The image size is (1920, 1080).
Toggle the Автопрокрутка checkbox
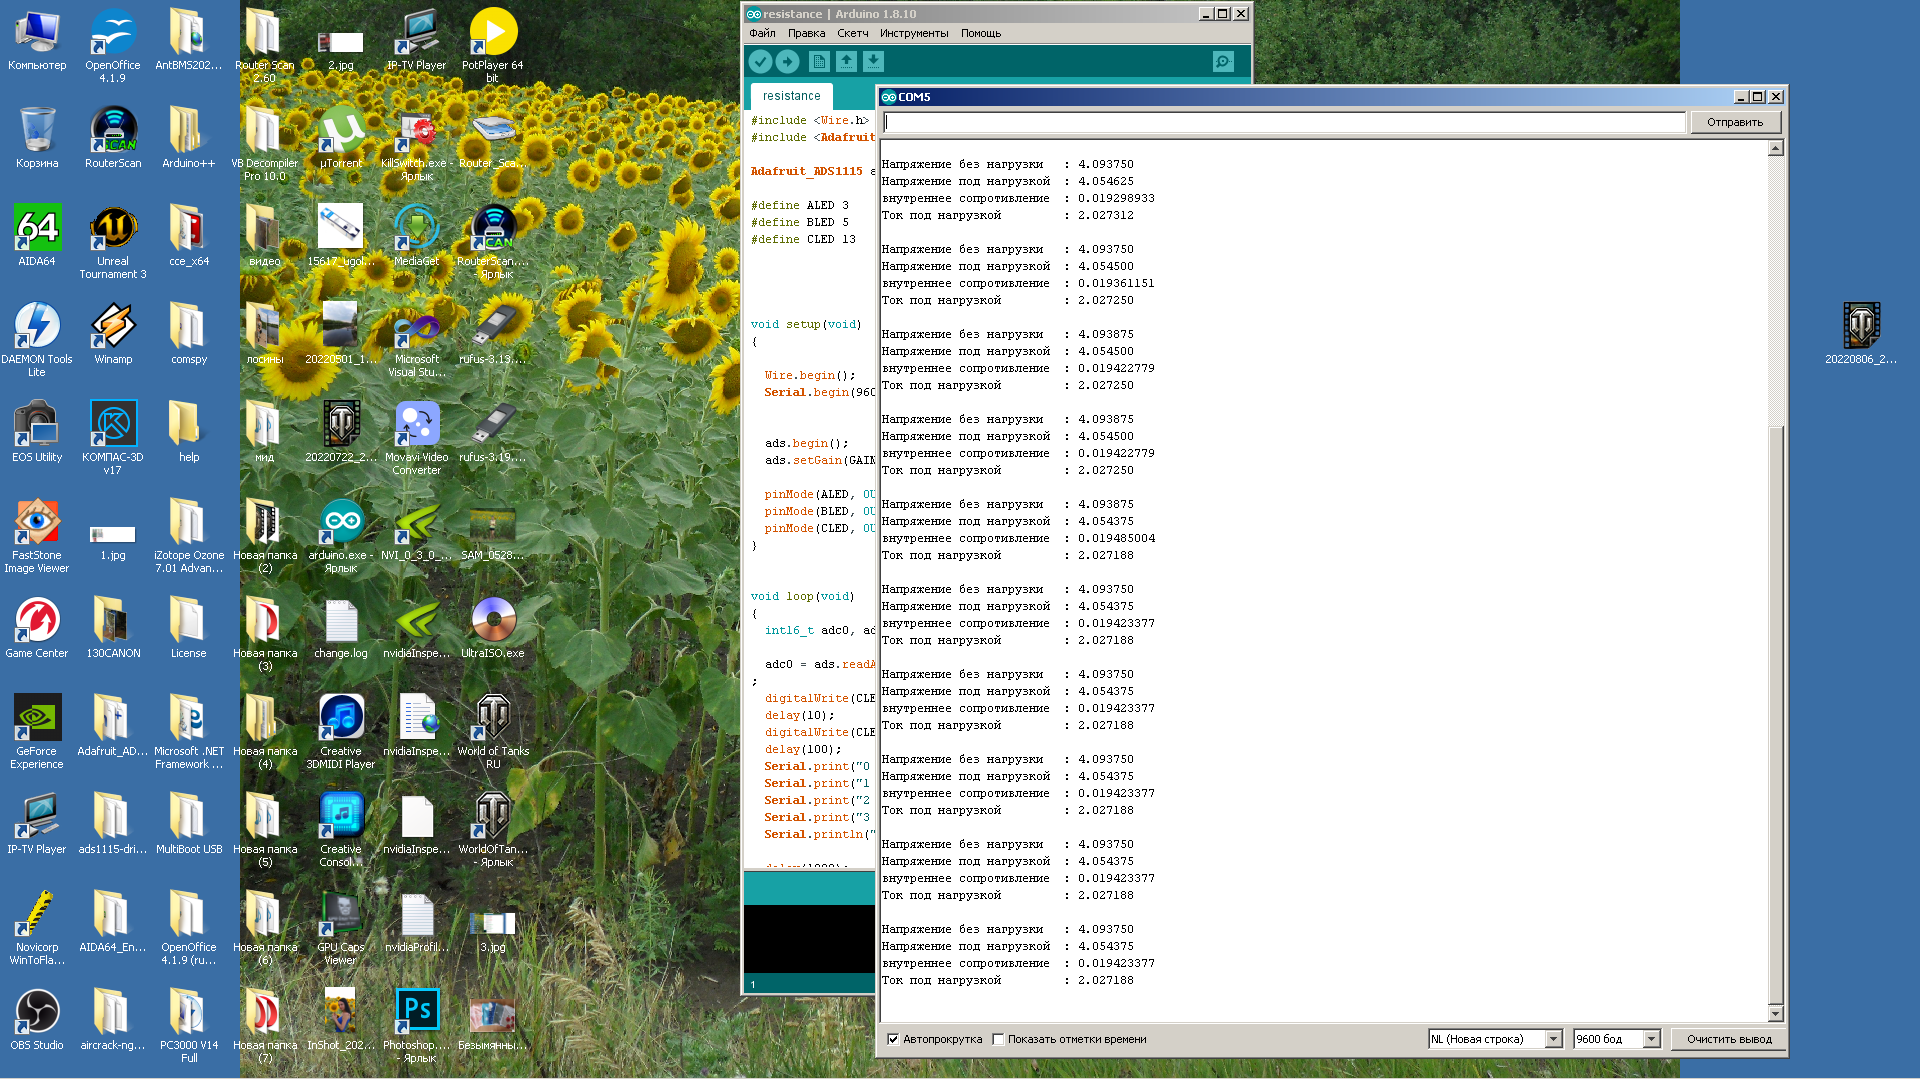[893, 1039]
